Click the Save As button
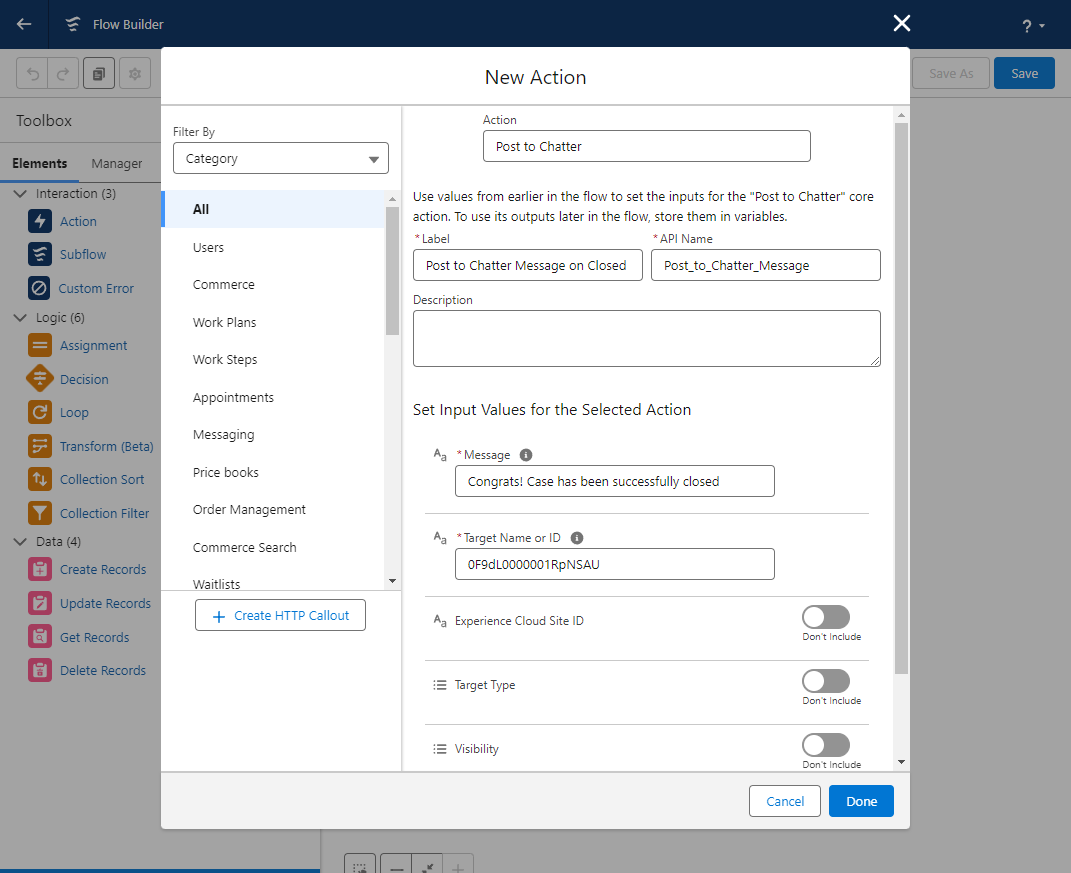The height and width of the screenshot is (873, 1071). pyautogui.click(x=951, y=73)
